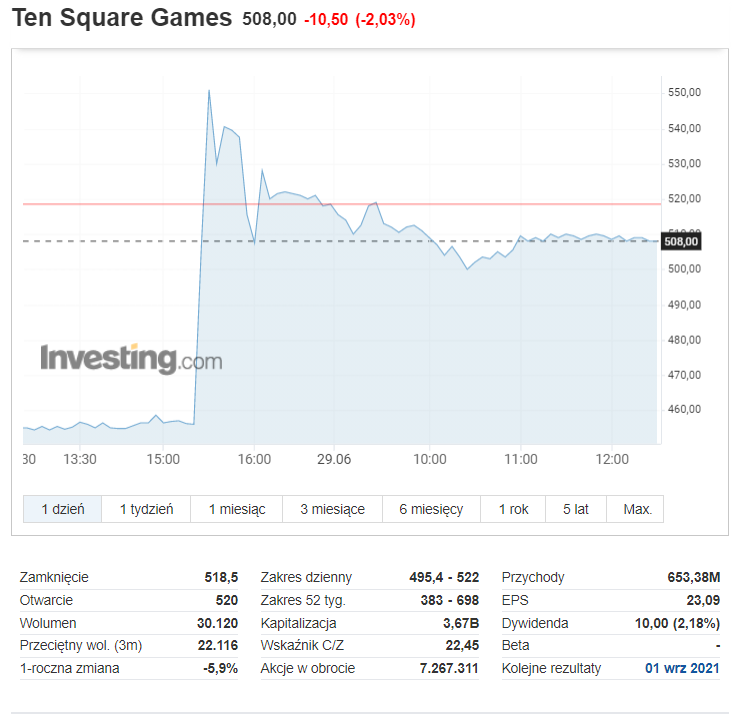Image resolution: width=743 pixels, height=722 pixels.
Task: Switch to the 1 tydzień tab
Action: pos(146,509)
